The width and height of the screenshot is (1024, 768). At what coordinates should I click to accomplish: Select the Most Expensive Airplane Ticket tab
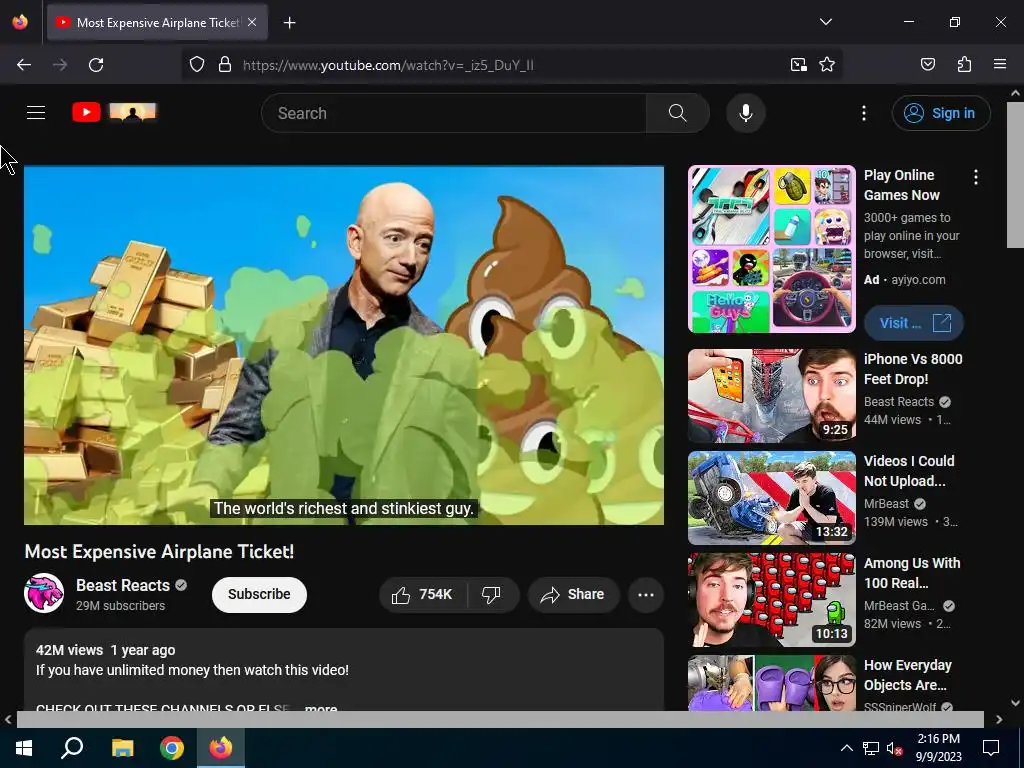157,22
